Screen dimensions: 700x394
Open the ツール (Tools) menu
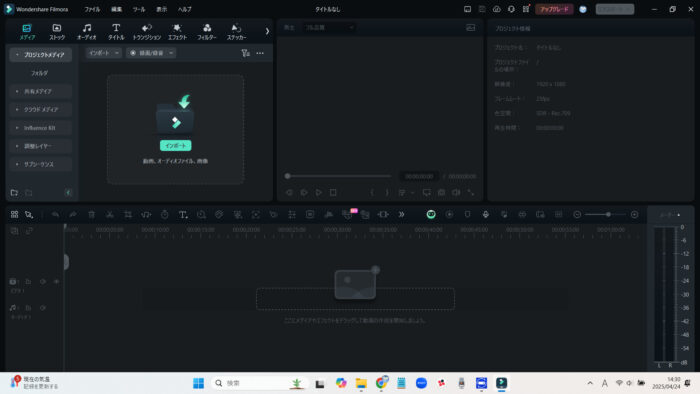[x=139, y=9]
